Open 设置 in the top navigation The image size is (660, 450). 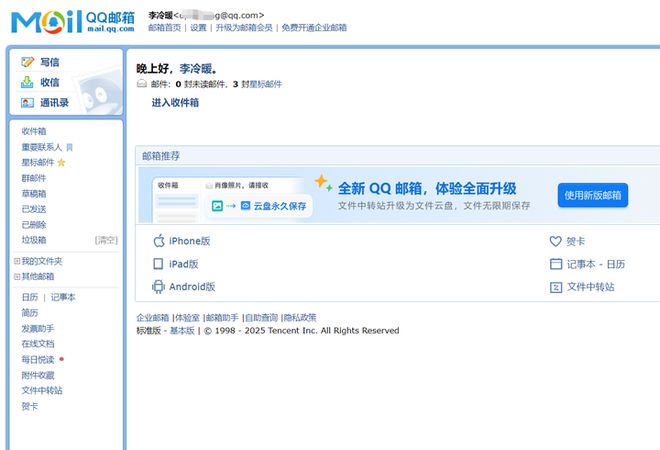198,28
